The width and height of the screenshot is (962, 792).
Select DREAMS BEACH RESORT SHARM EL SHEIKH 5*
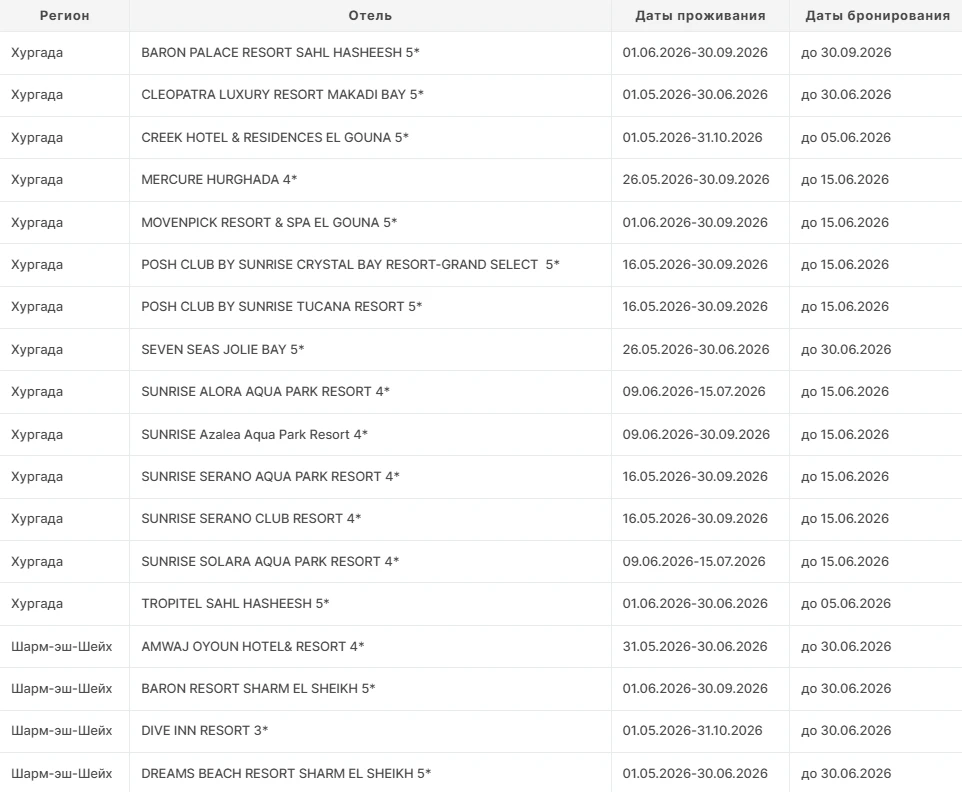(x=286, y=774)
